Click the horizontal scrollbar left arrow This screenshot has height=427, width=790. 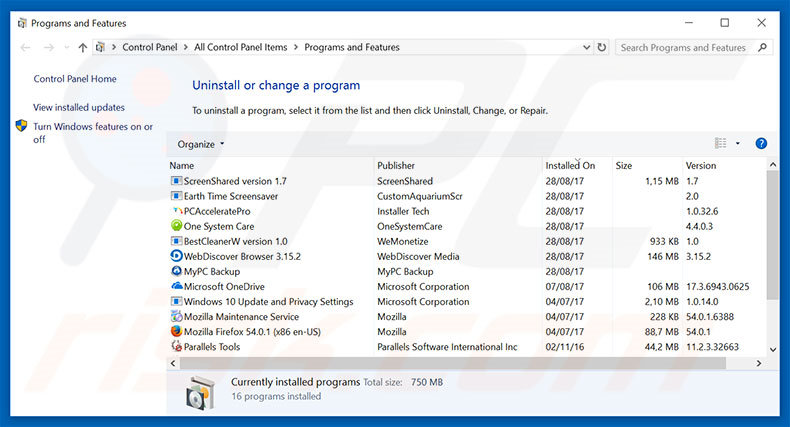tap(173, 363)
